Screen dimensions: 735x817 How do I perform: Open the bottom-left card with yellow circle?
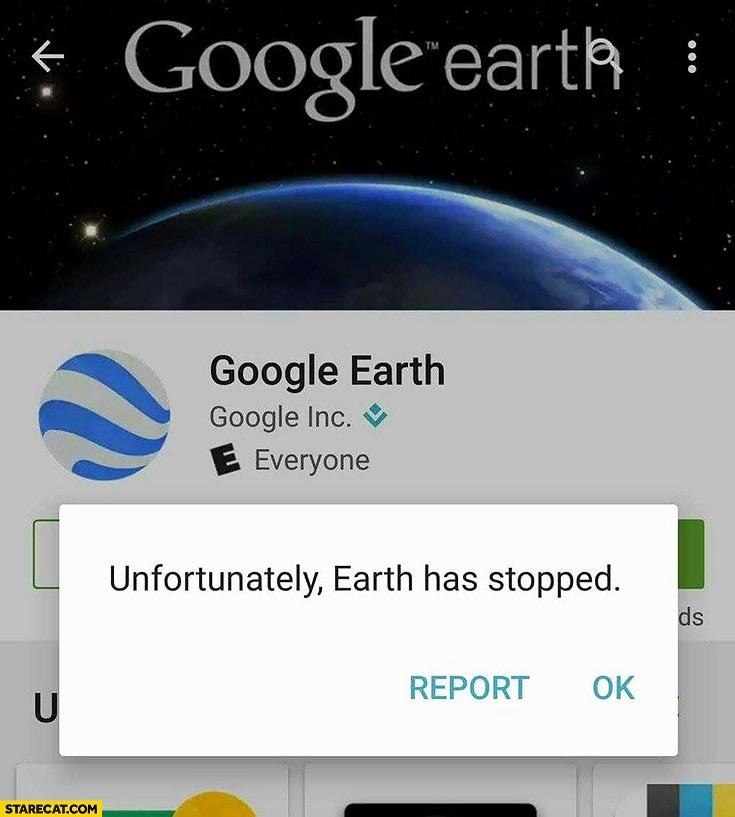(x=152, y=790)
